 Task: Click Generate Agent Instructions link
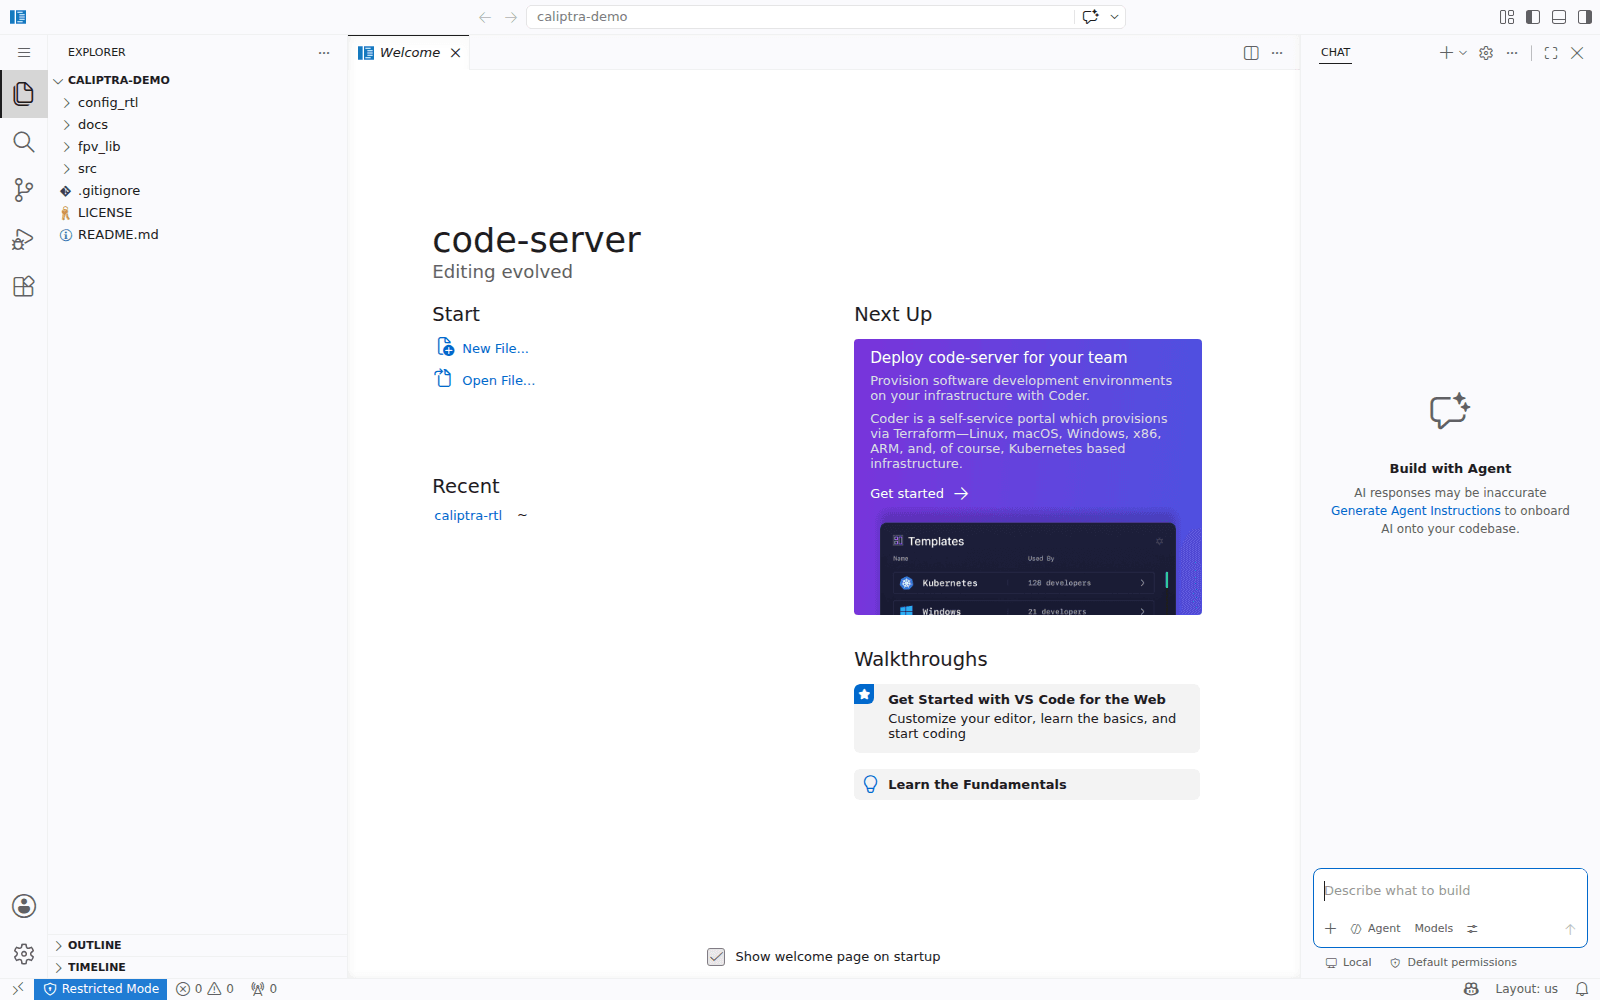point(1415,510)
